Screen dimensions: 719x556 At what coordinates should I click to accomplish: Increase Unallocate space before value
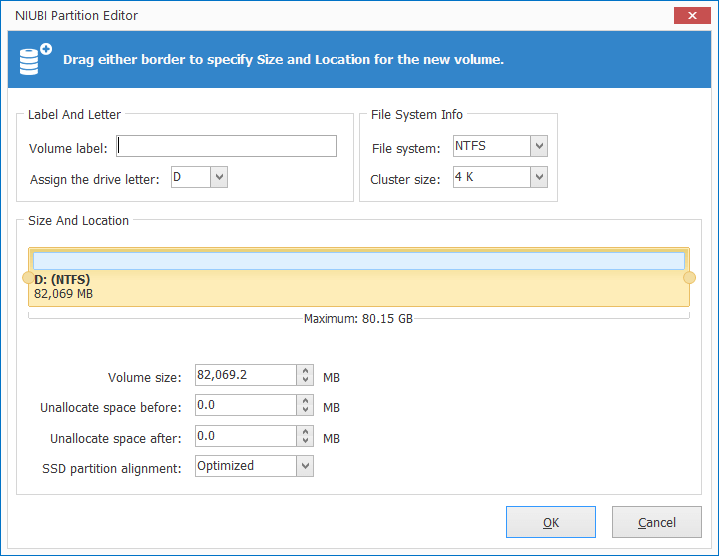pyautogui.click(x=305, y=400)
